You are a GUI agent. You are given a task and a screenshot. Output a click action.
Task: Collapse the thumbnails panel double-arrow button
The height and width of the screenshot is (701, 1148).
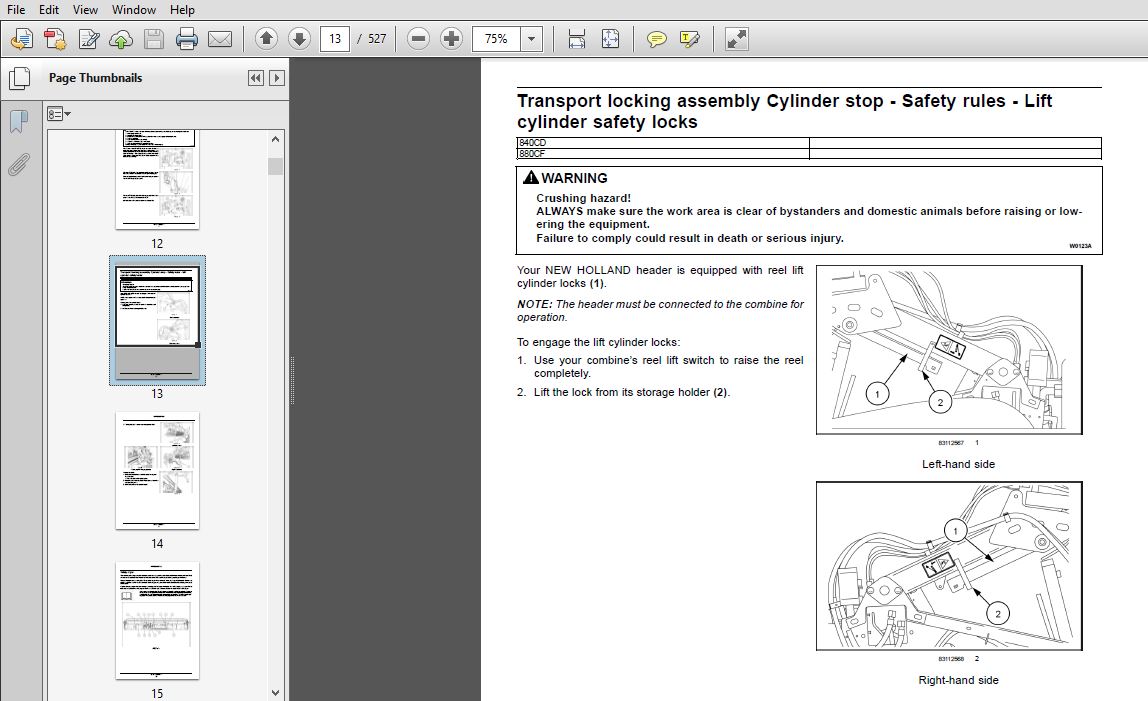tap(256, 78)
